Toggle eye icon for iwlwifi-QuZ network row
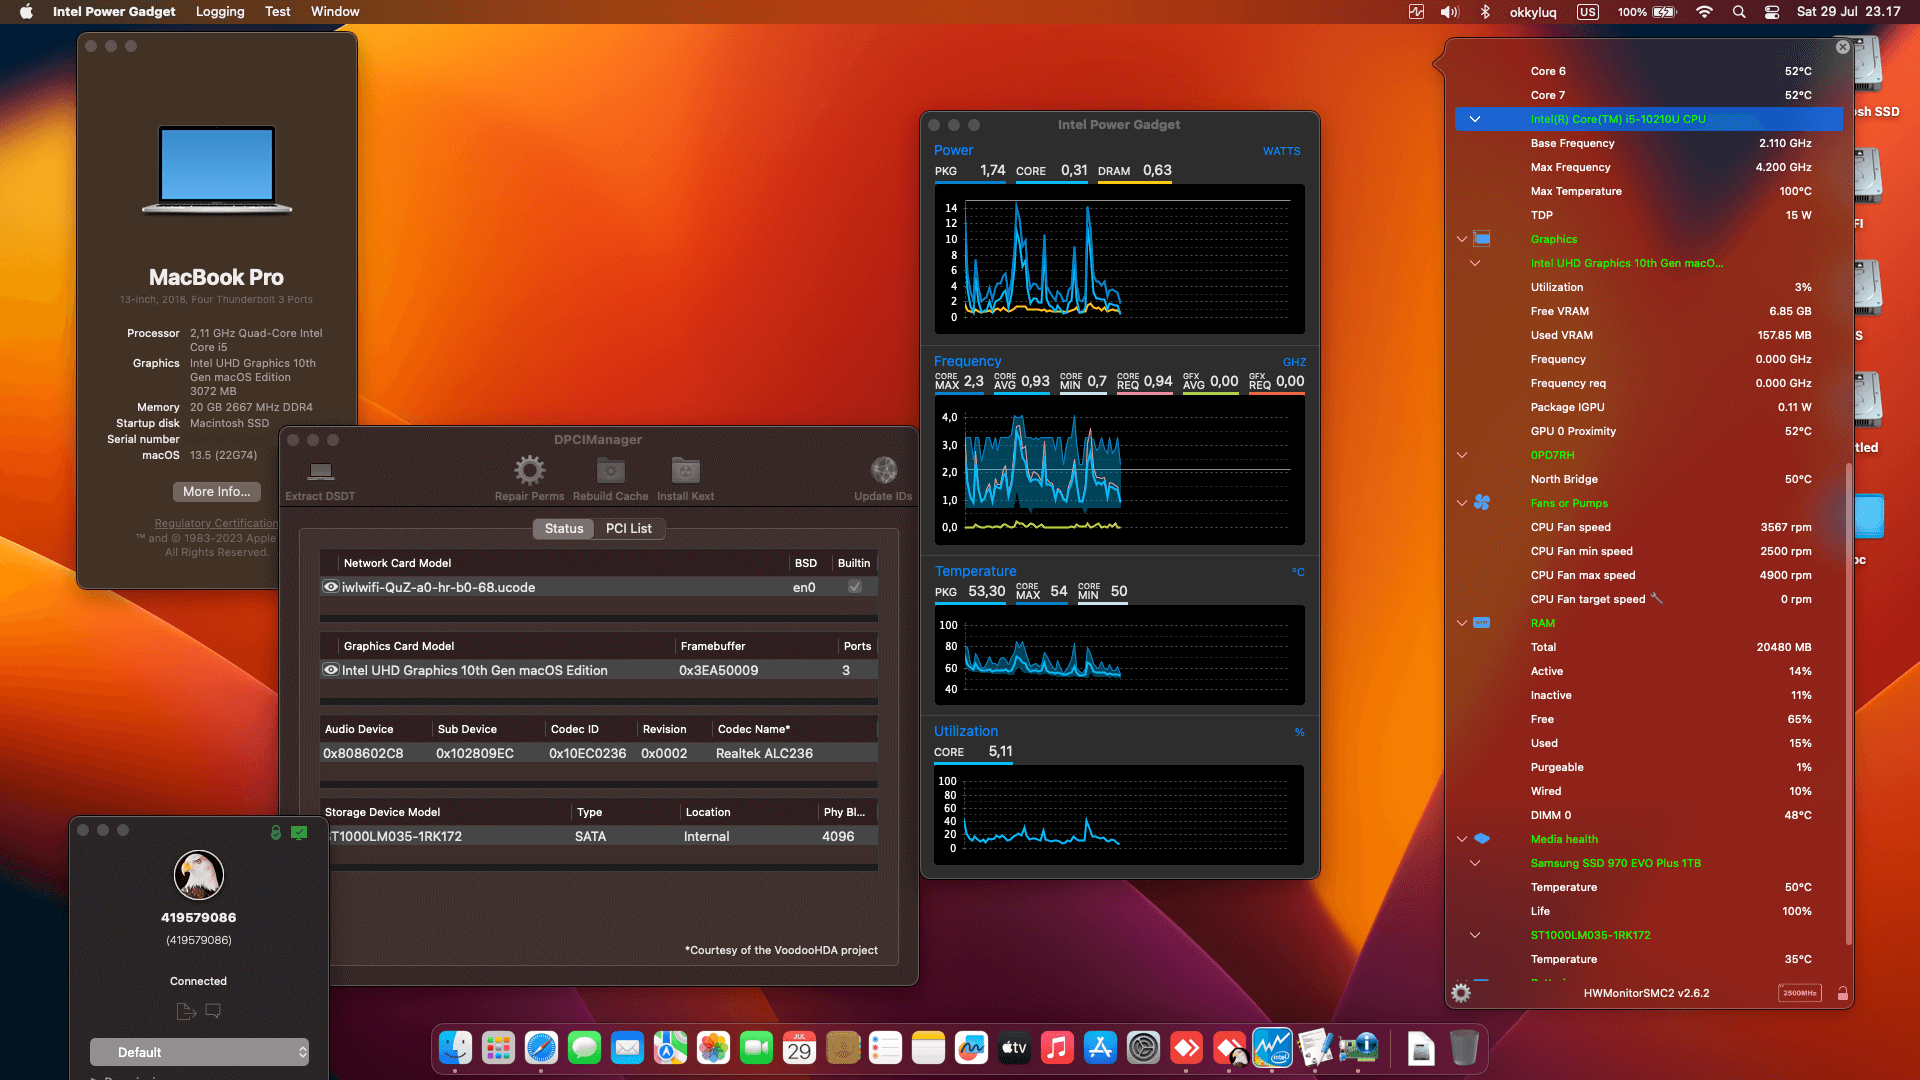This screenshot has height=1080, width=1920. click(331, 587)
